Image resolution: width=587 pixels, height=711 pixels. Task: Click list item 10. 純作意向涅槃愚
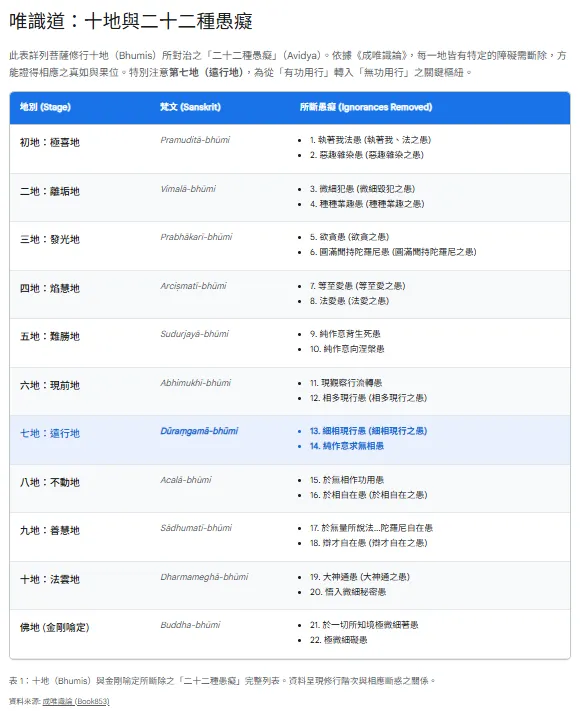347,349
